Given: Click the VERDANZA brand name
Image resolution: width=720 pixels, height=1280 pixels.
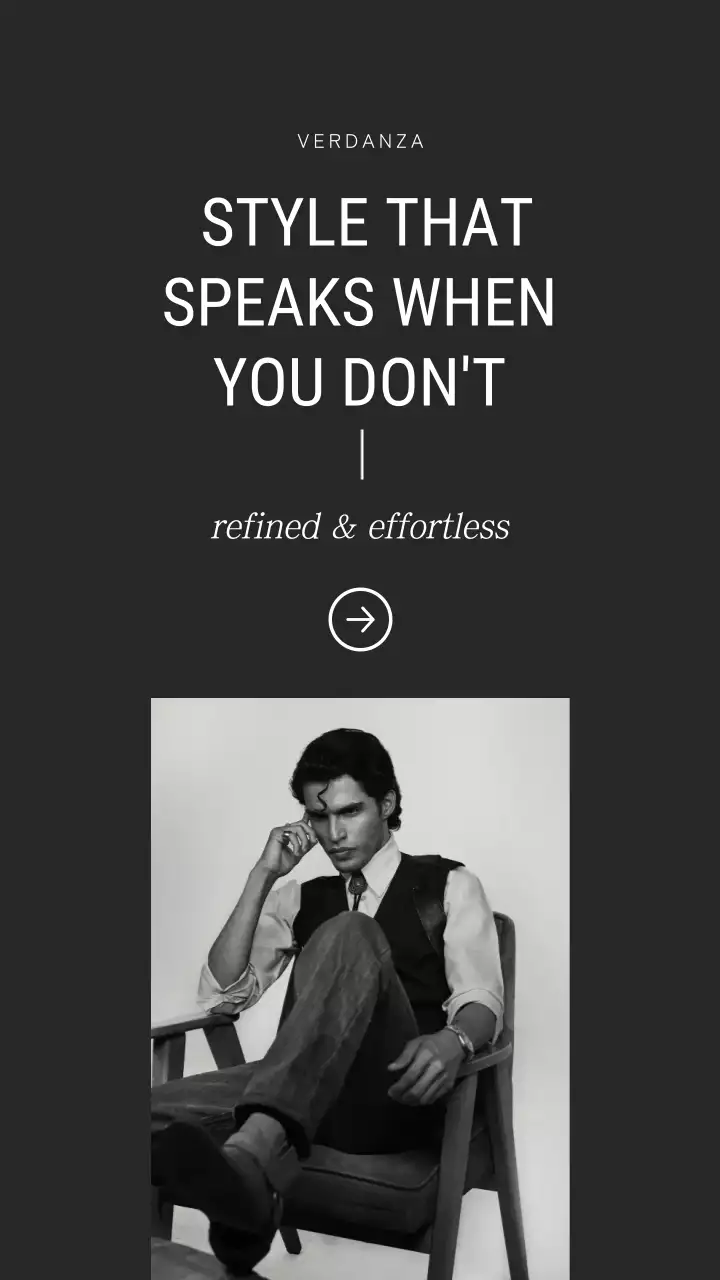Looking at the screenshot, I should pos(361,142).
